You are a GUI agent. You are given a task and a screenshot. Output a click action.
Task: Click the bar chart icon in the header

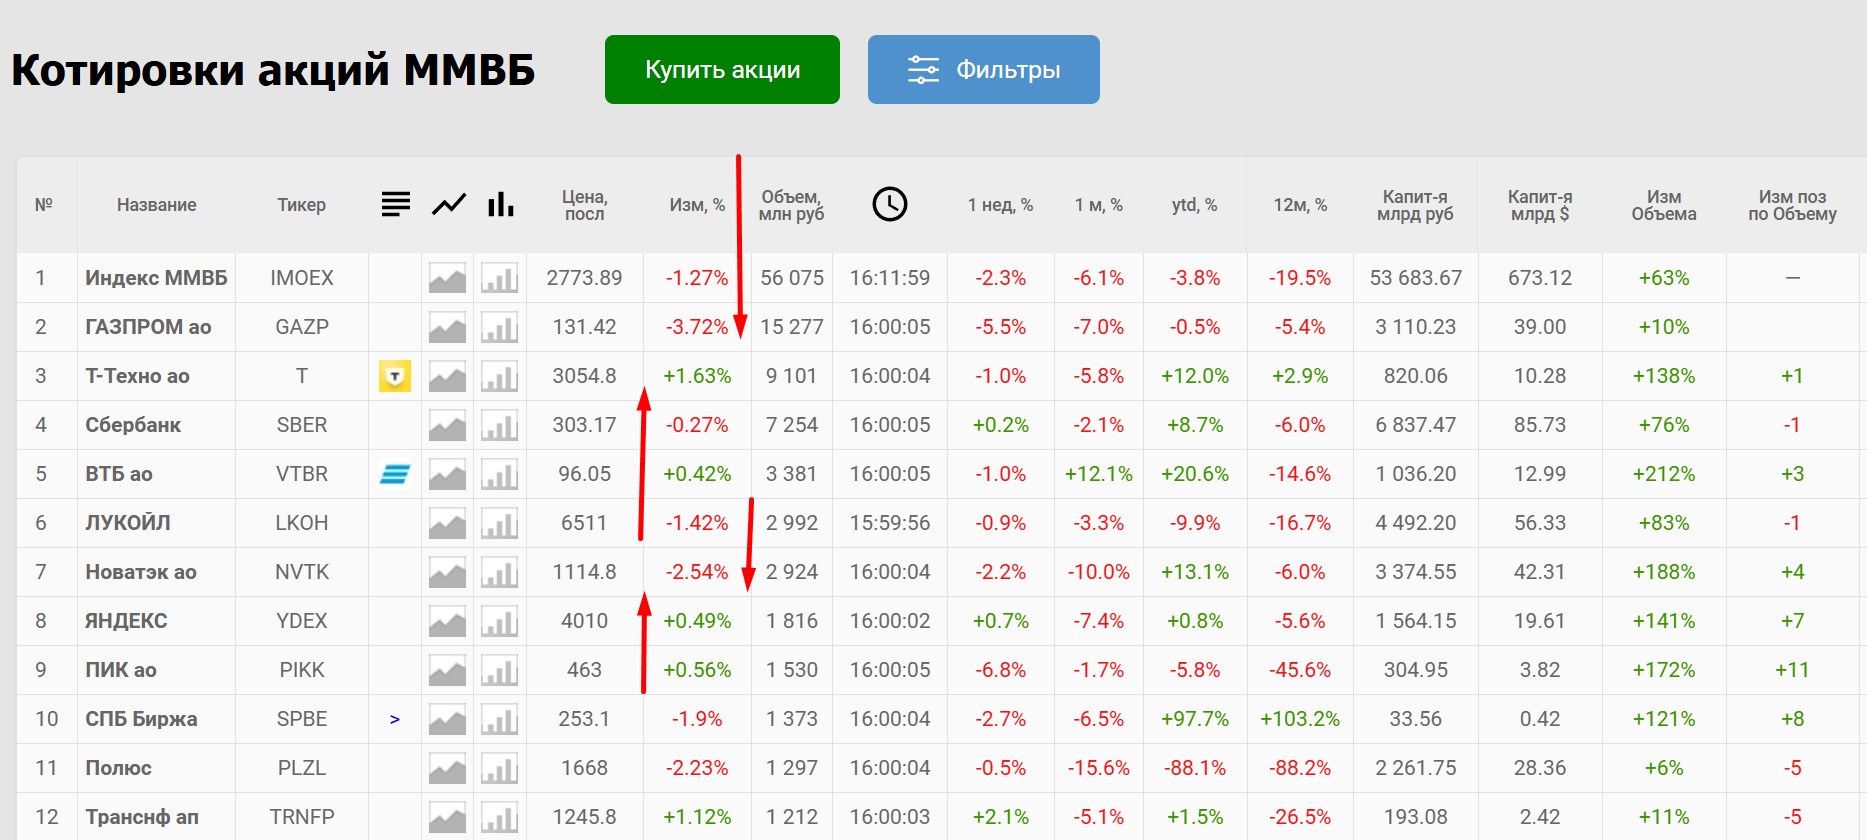click(x=501, y=204)
